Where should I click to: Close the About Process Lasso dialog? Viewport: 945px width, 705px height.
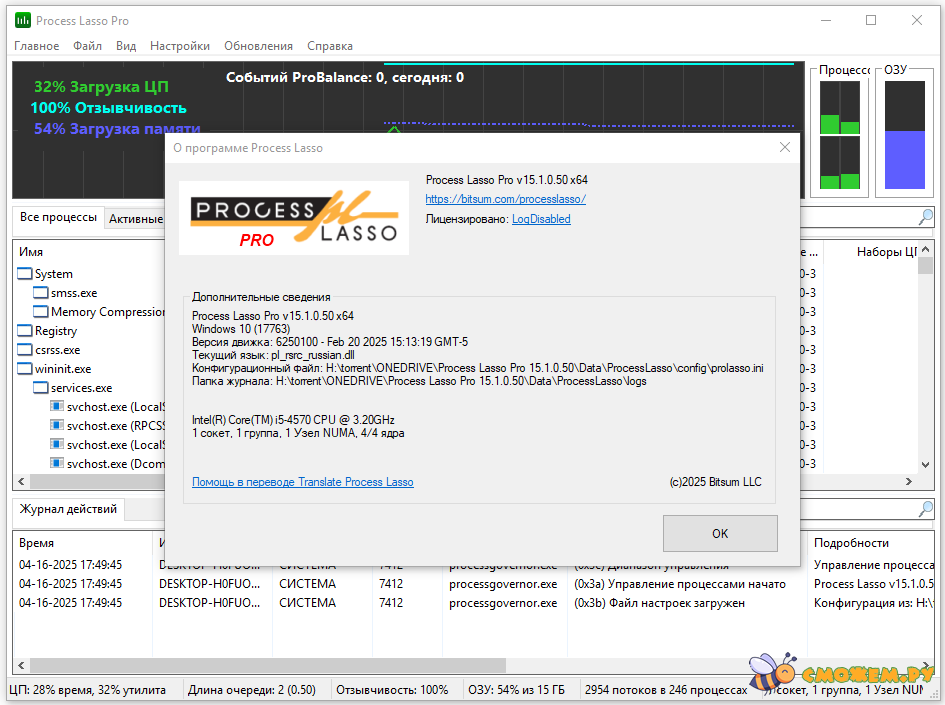pos(785,148)
